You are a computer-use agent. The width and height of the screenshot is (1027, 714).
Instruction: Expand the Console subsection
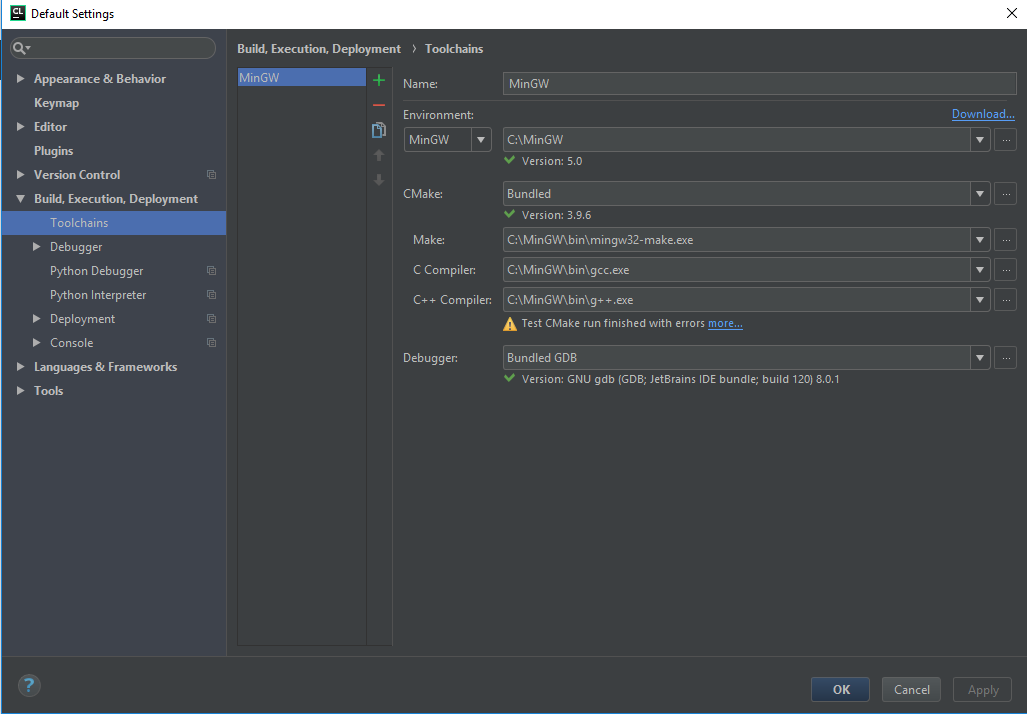pyautogui.click(x=37, y=343)
